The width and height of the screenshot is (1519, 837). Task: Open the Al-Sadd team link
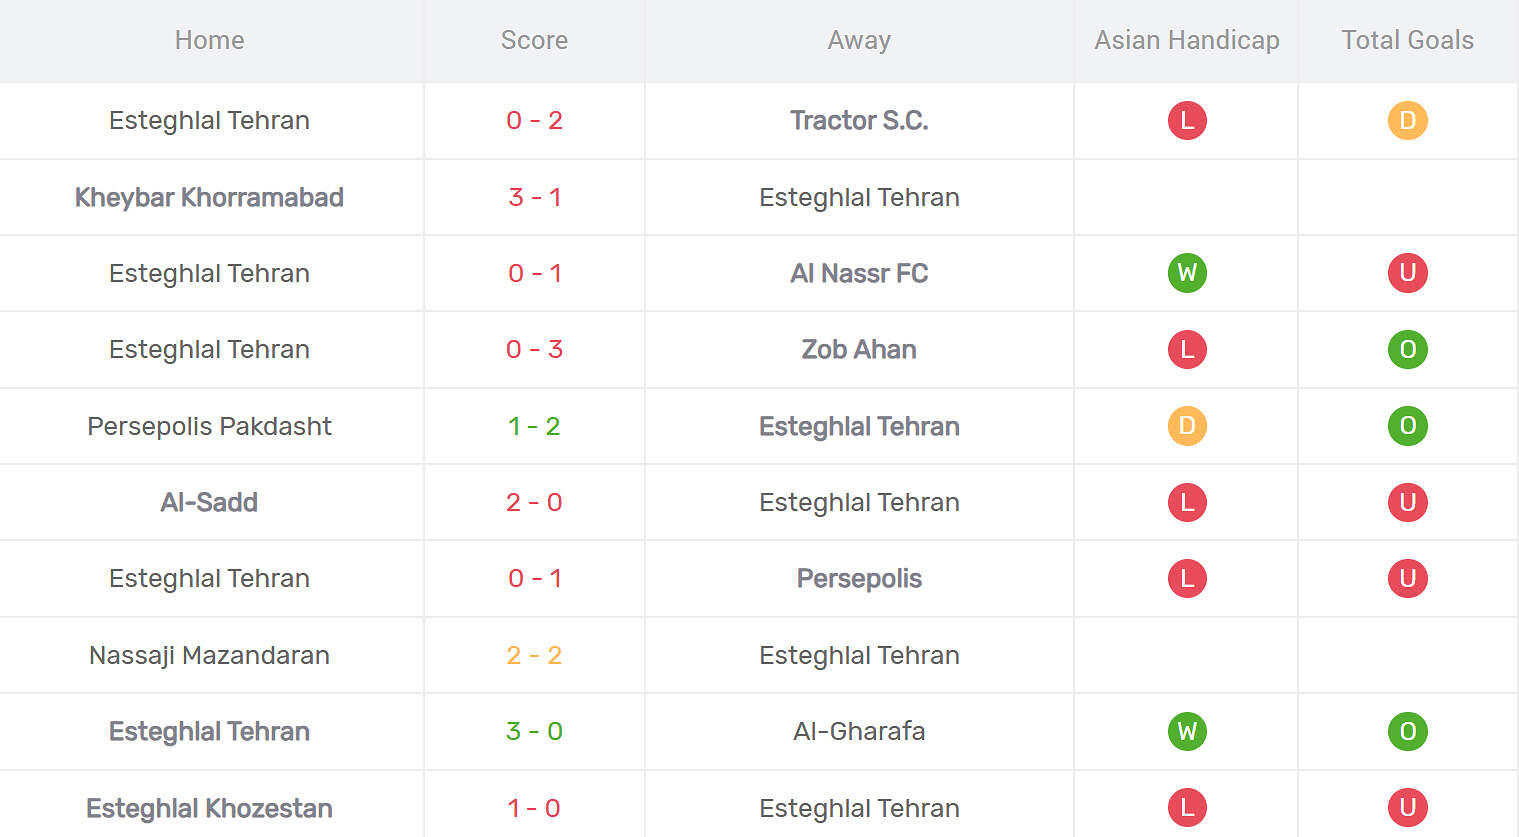[209, 502]
